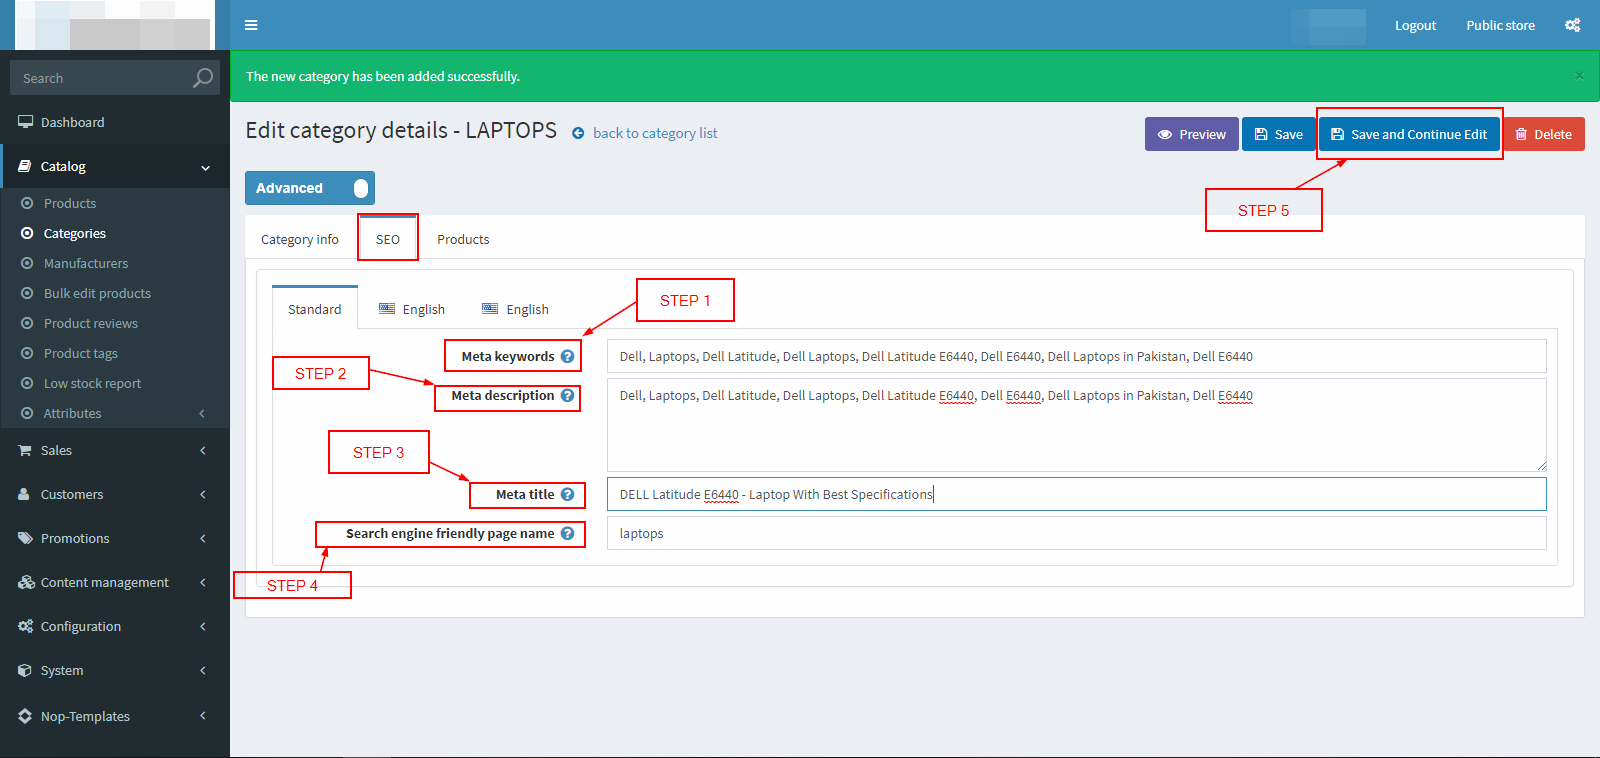Screen dimensions: 1600x758
Task: Click the Logout link
Action: point(1415,25)
